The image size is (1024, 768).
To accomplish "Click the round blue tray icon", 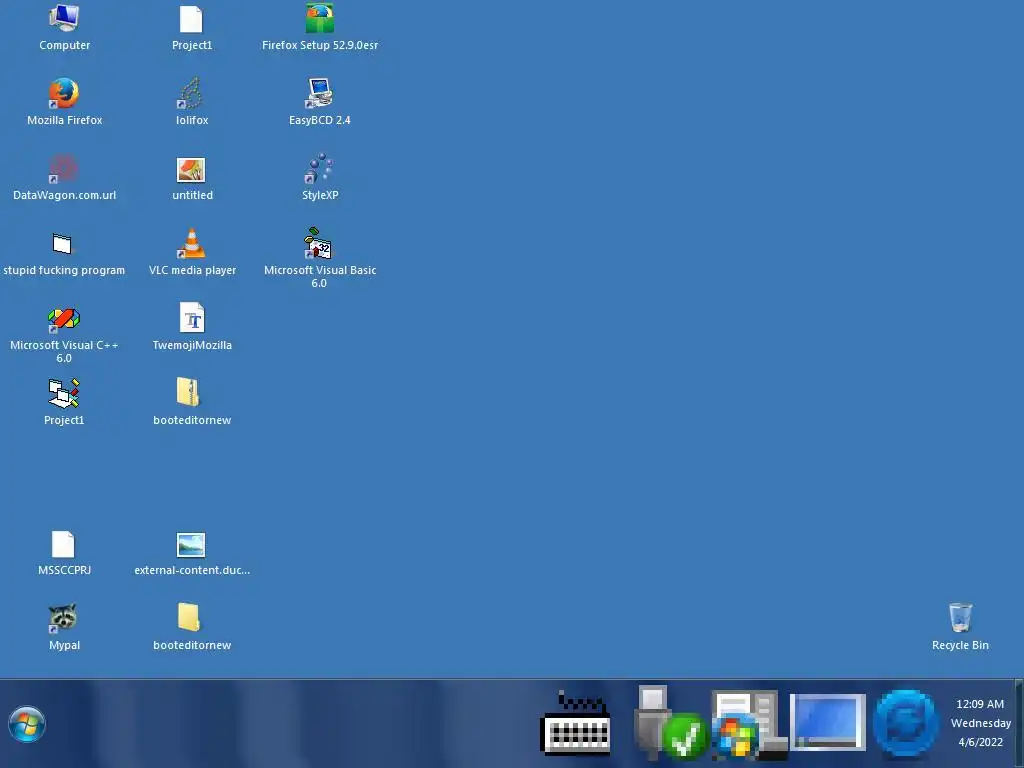I will pyautogui.click(x=904, y=724).
